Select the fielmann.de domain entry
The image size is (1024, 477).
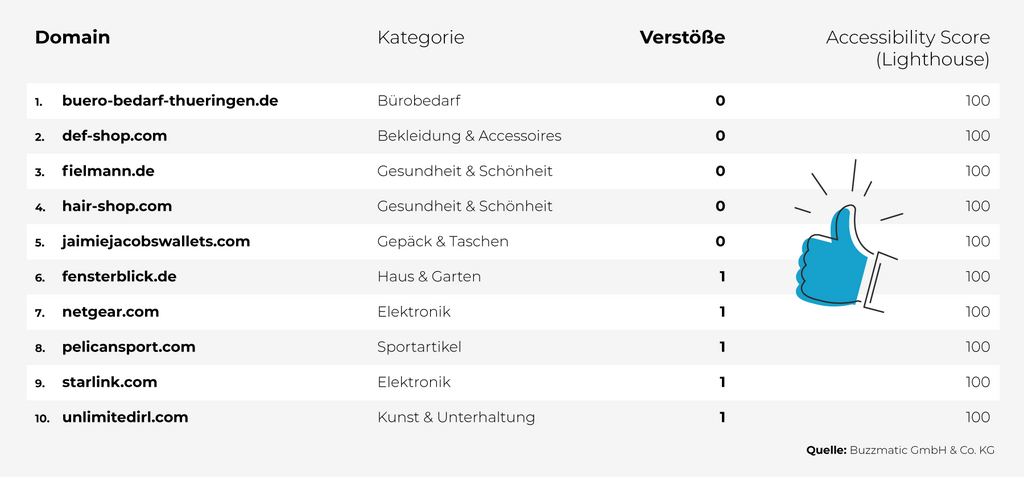(108, 171)
